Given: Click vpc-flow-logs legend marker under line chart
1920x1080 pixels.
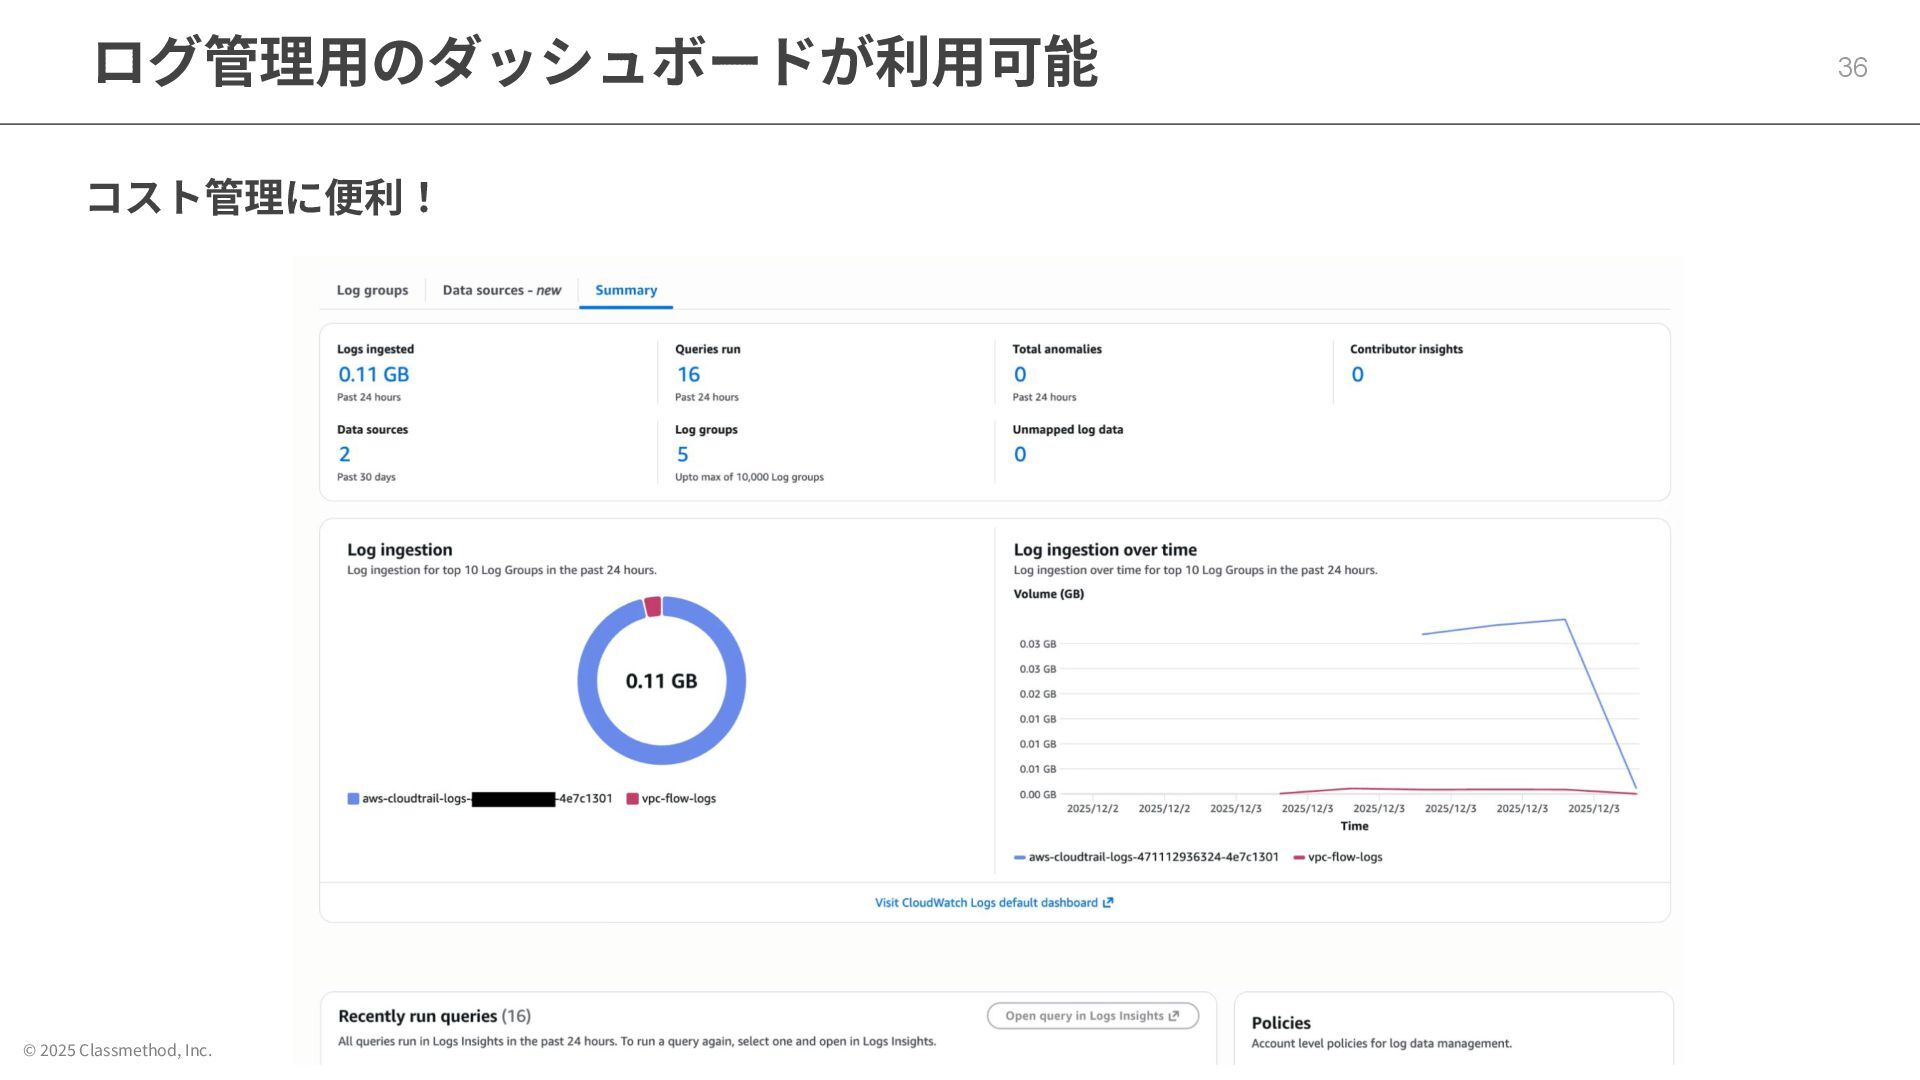Looking at the screenshot, I should click(x=1298, y=858).
